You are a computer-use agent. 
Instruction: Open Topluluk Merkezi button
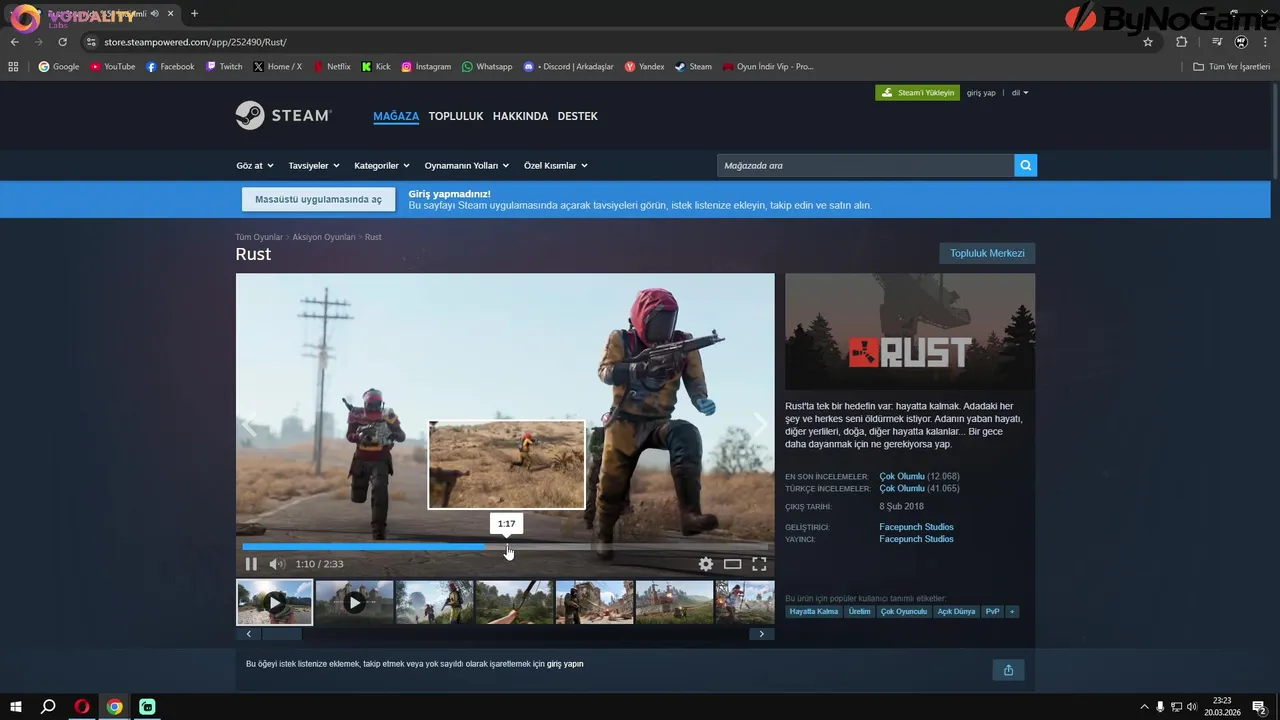pos(987,253)
